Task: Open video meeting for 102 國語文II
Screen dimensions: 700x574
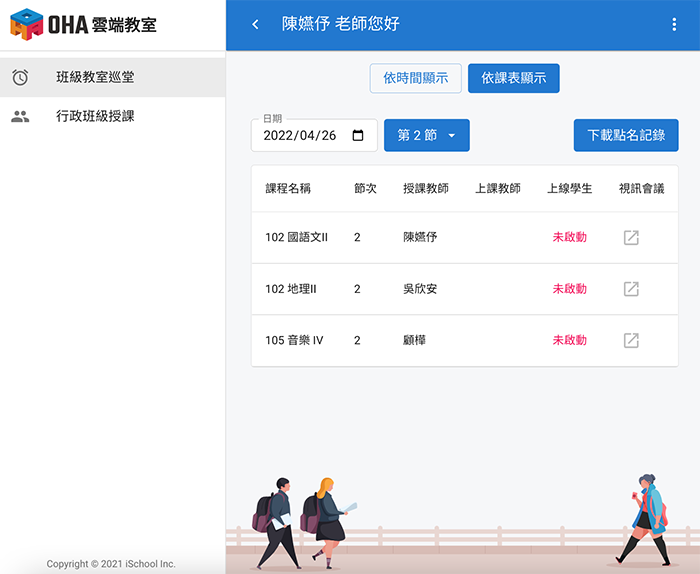Action: (631, 237)
